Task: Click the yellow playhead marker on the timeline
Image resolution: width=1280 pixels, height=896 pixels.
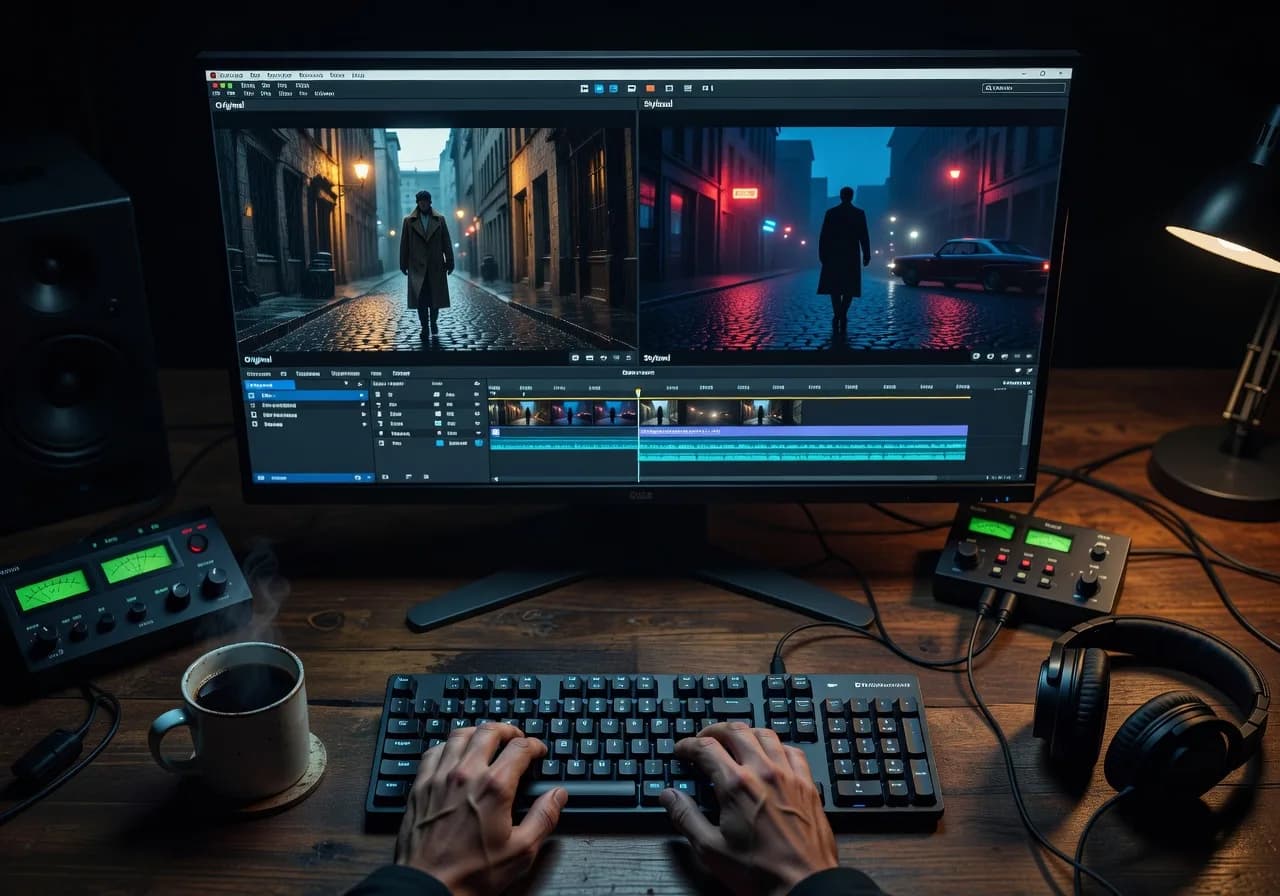Action: (x=637, y=392)
